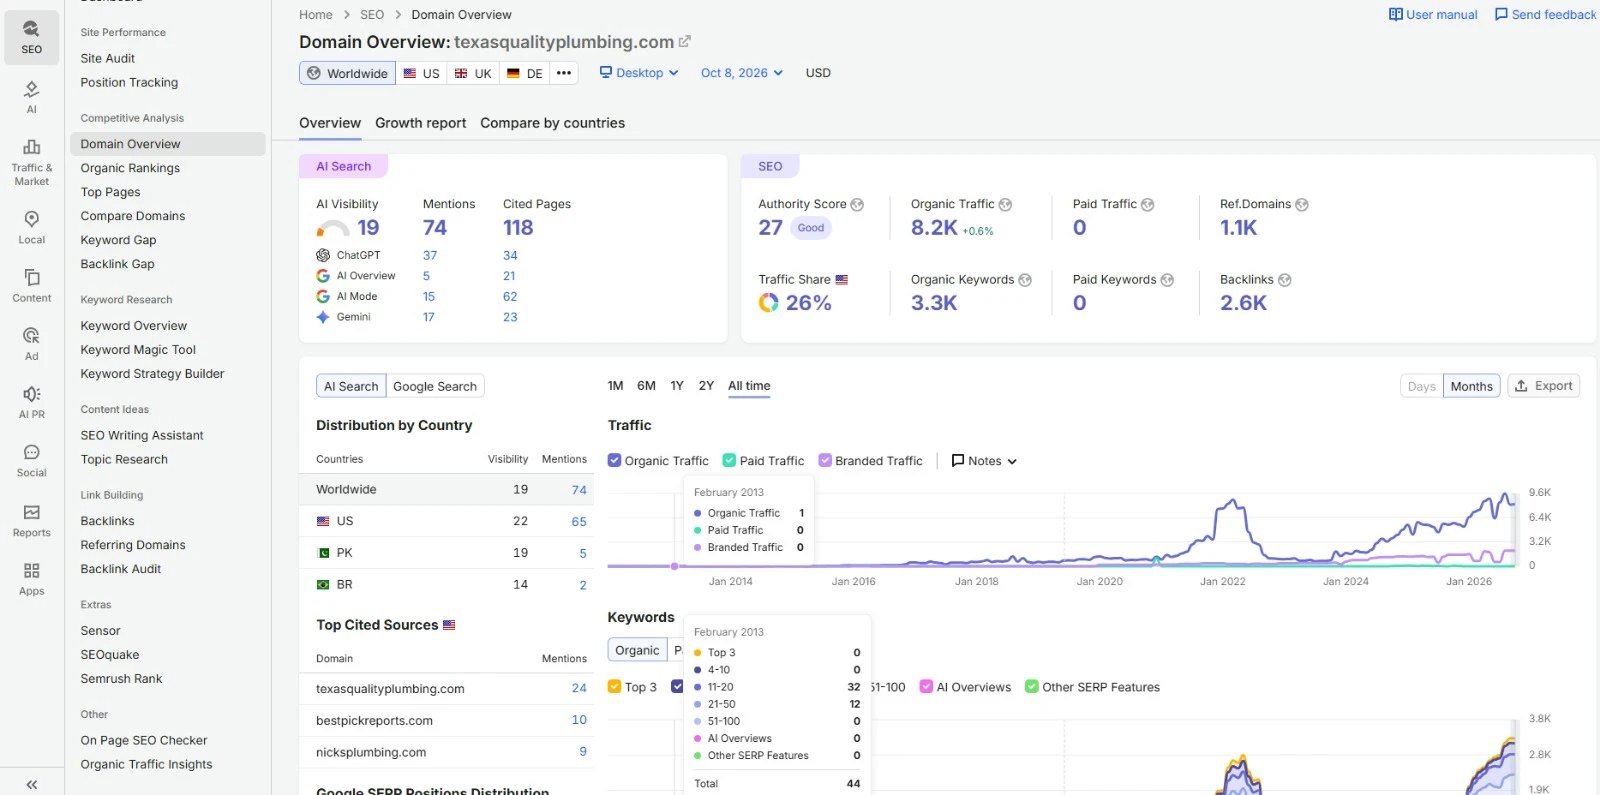
Task: Open the Social sidebar icon
Action: point(31,460)
